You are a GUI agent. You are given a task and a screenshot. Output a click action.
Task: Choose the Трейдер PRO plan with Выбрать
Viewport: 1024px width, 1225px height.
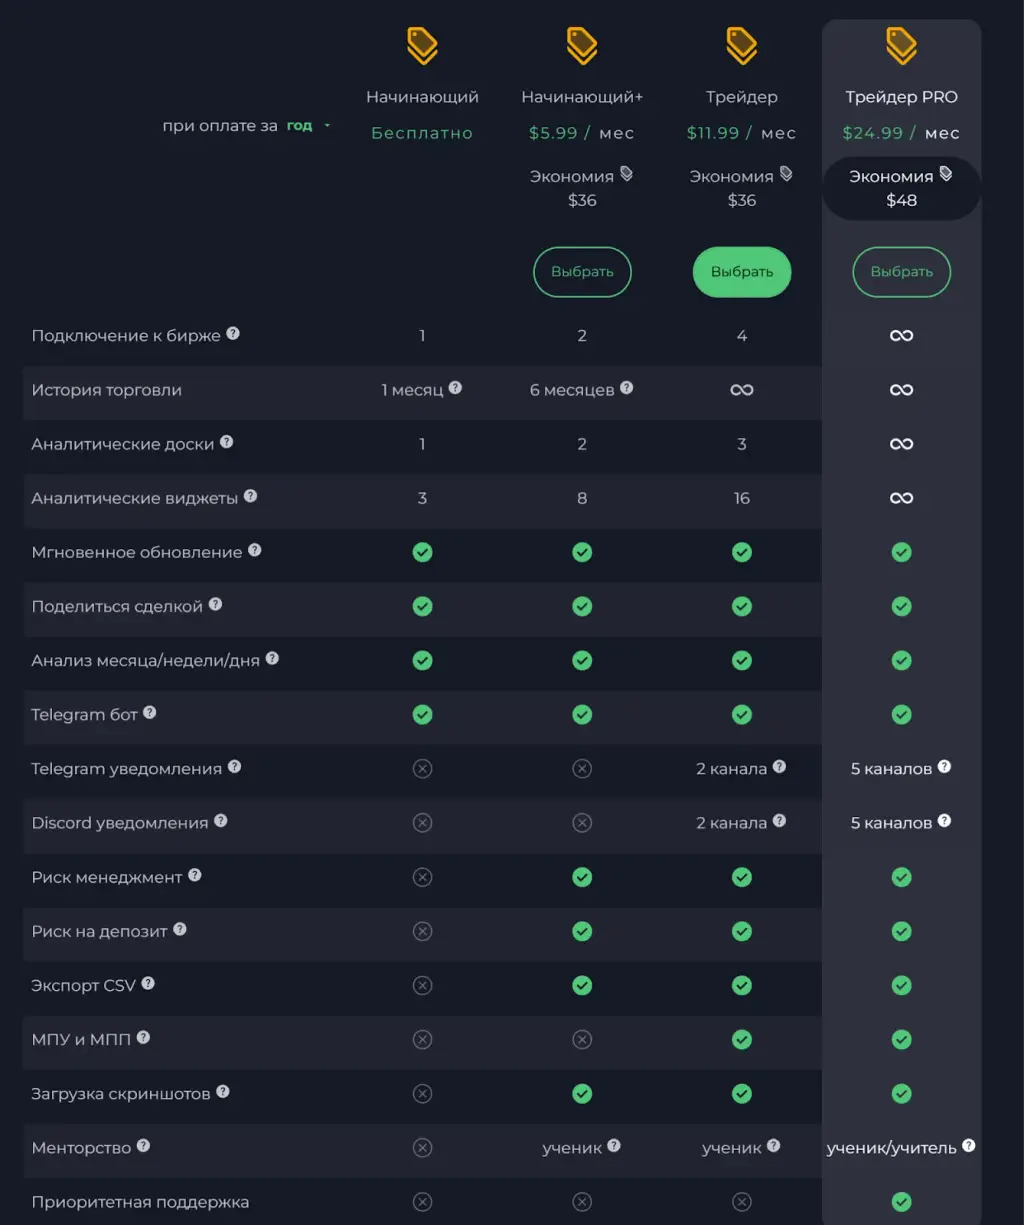(902, 272)
